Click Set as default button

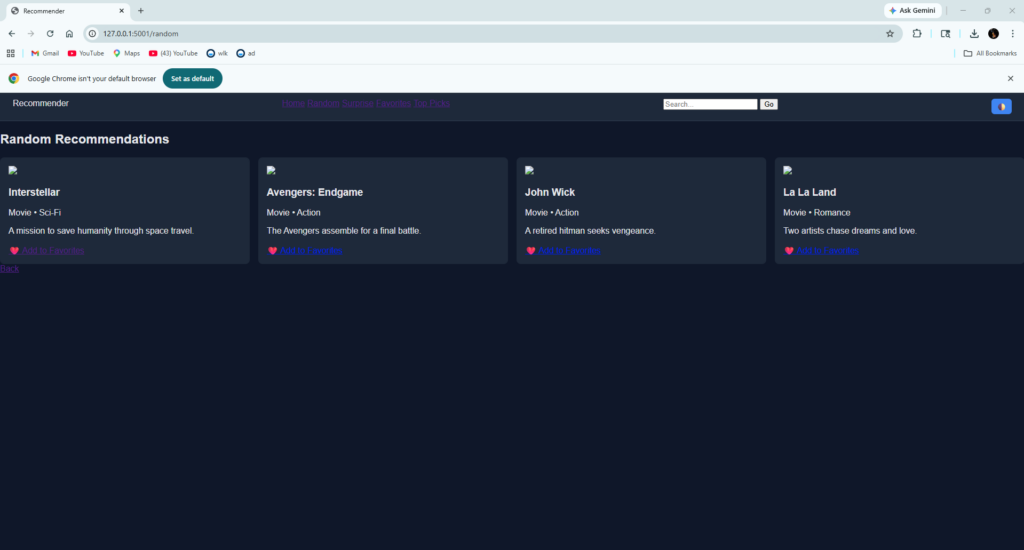192,78
